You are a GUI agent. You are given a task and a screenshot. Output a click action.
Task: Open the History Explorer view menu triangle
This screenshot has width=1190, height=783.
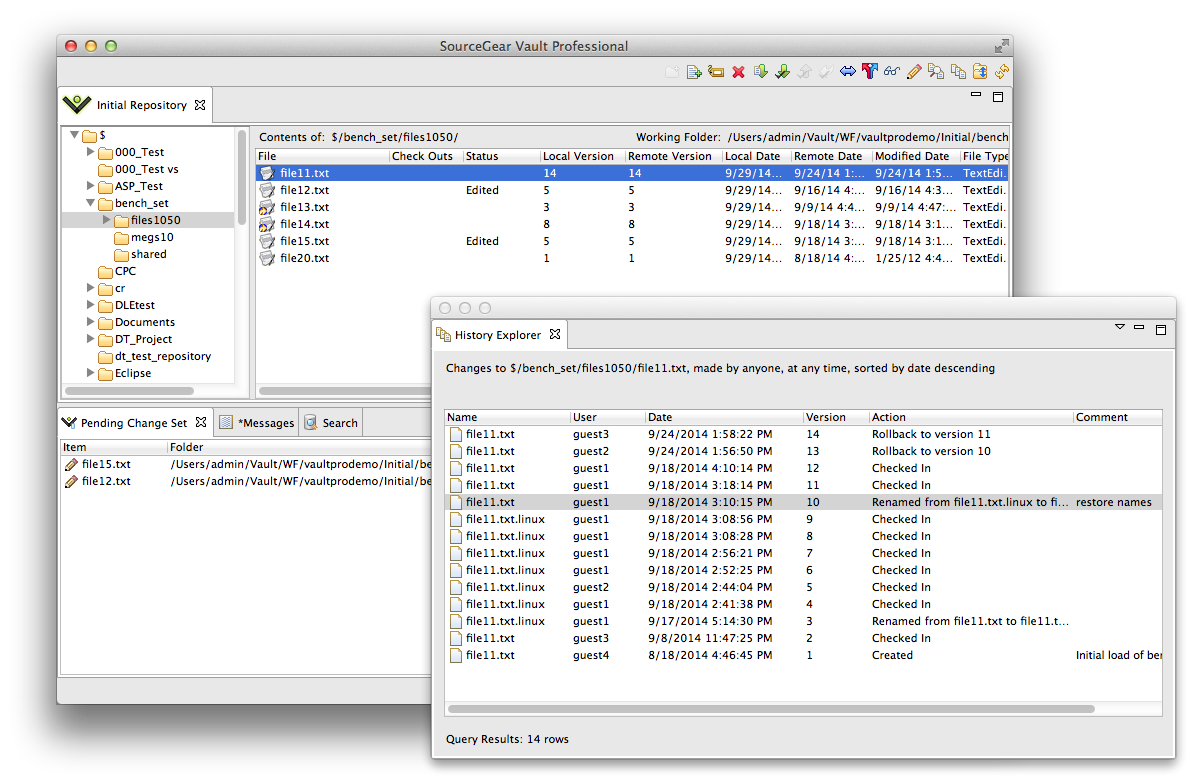tap(1120, 328)
